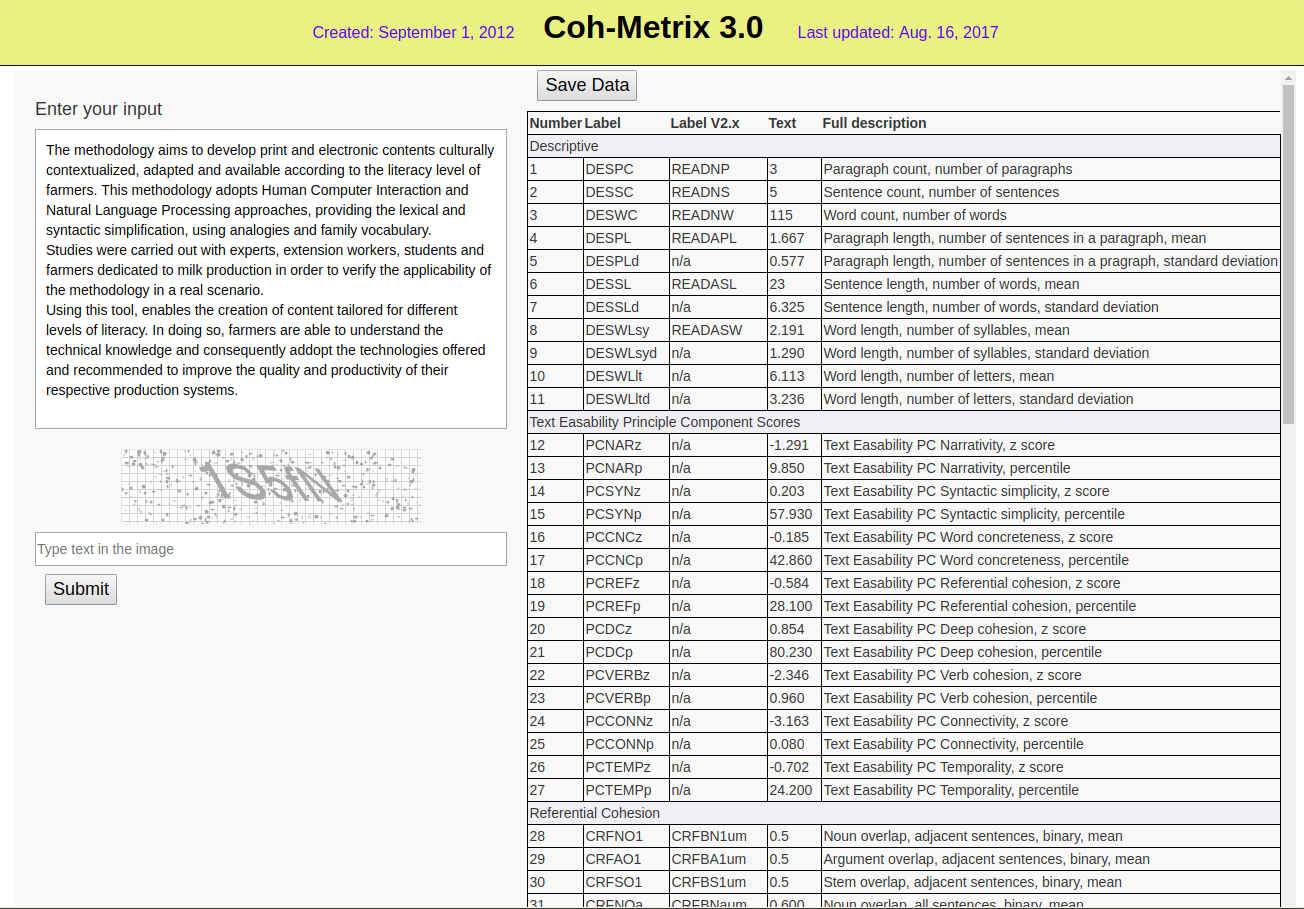1304x909 pixels.
Task: Click the Number column header
Action: [x=555, y=123]
